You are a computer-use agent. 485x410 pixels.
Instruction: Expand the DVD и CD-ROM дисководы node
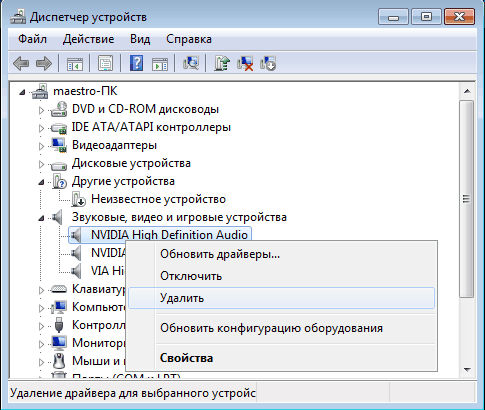click(x=41, y=110)
